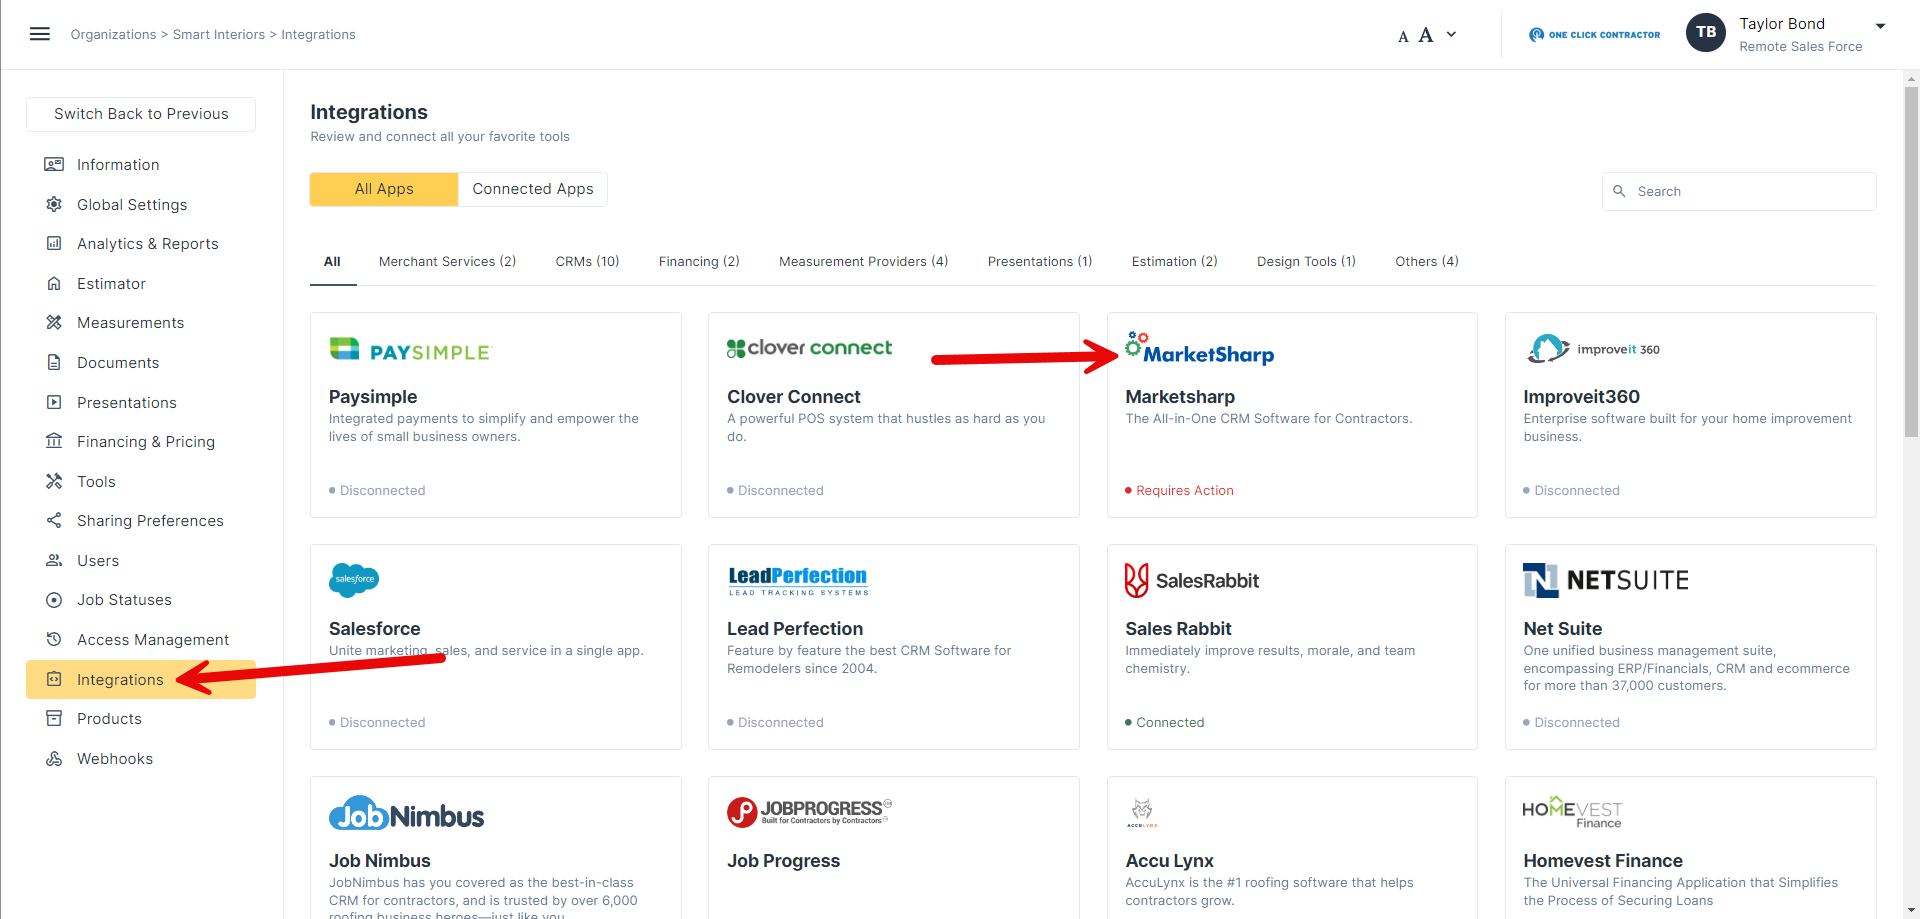Click the TB user avatar
The width and height of the screenshot is (1920, 919).
pos(1706,32)
